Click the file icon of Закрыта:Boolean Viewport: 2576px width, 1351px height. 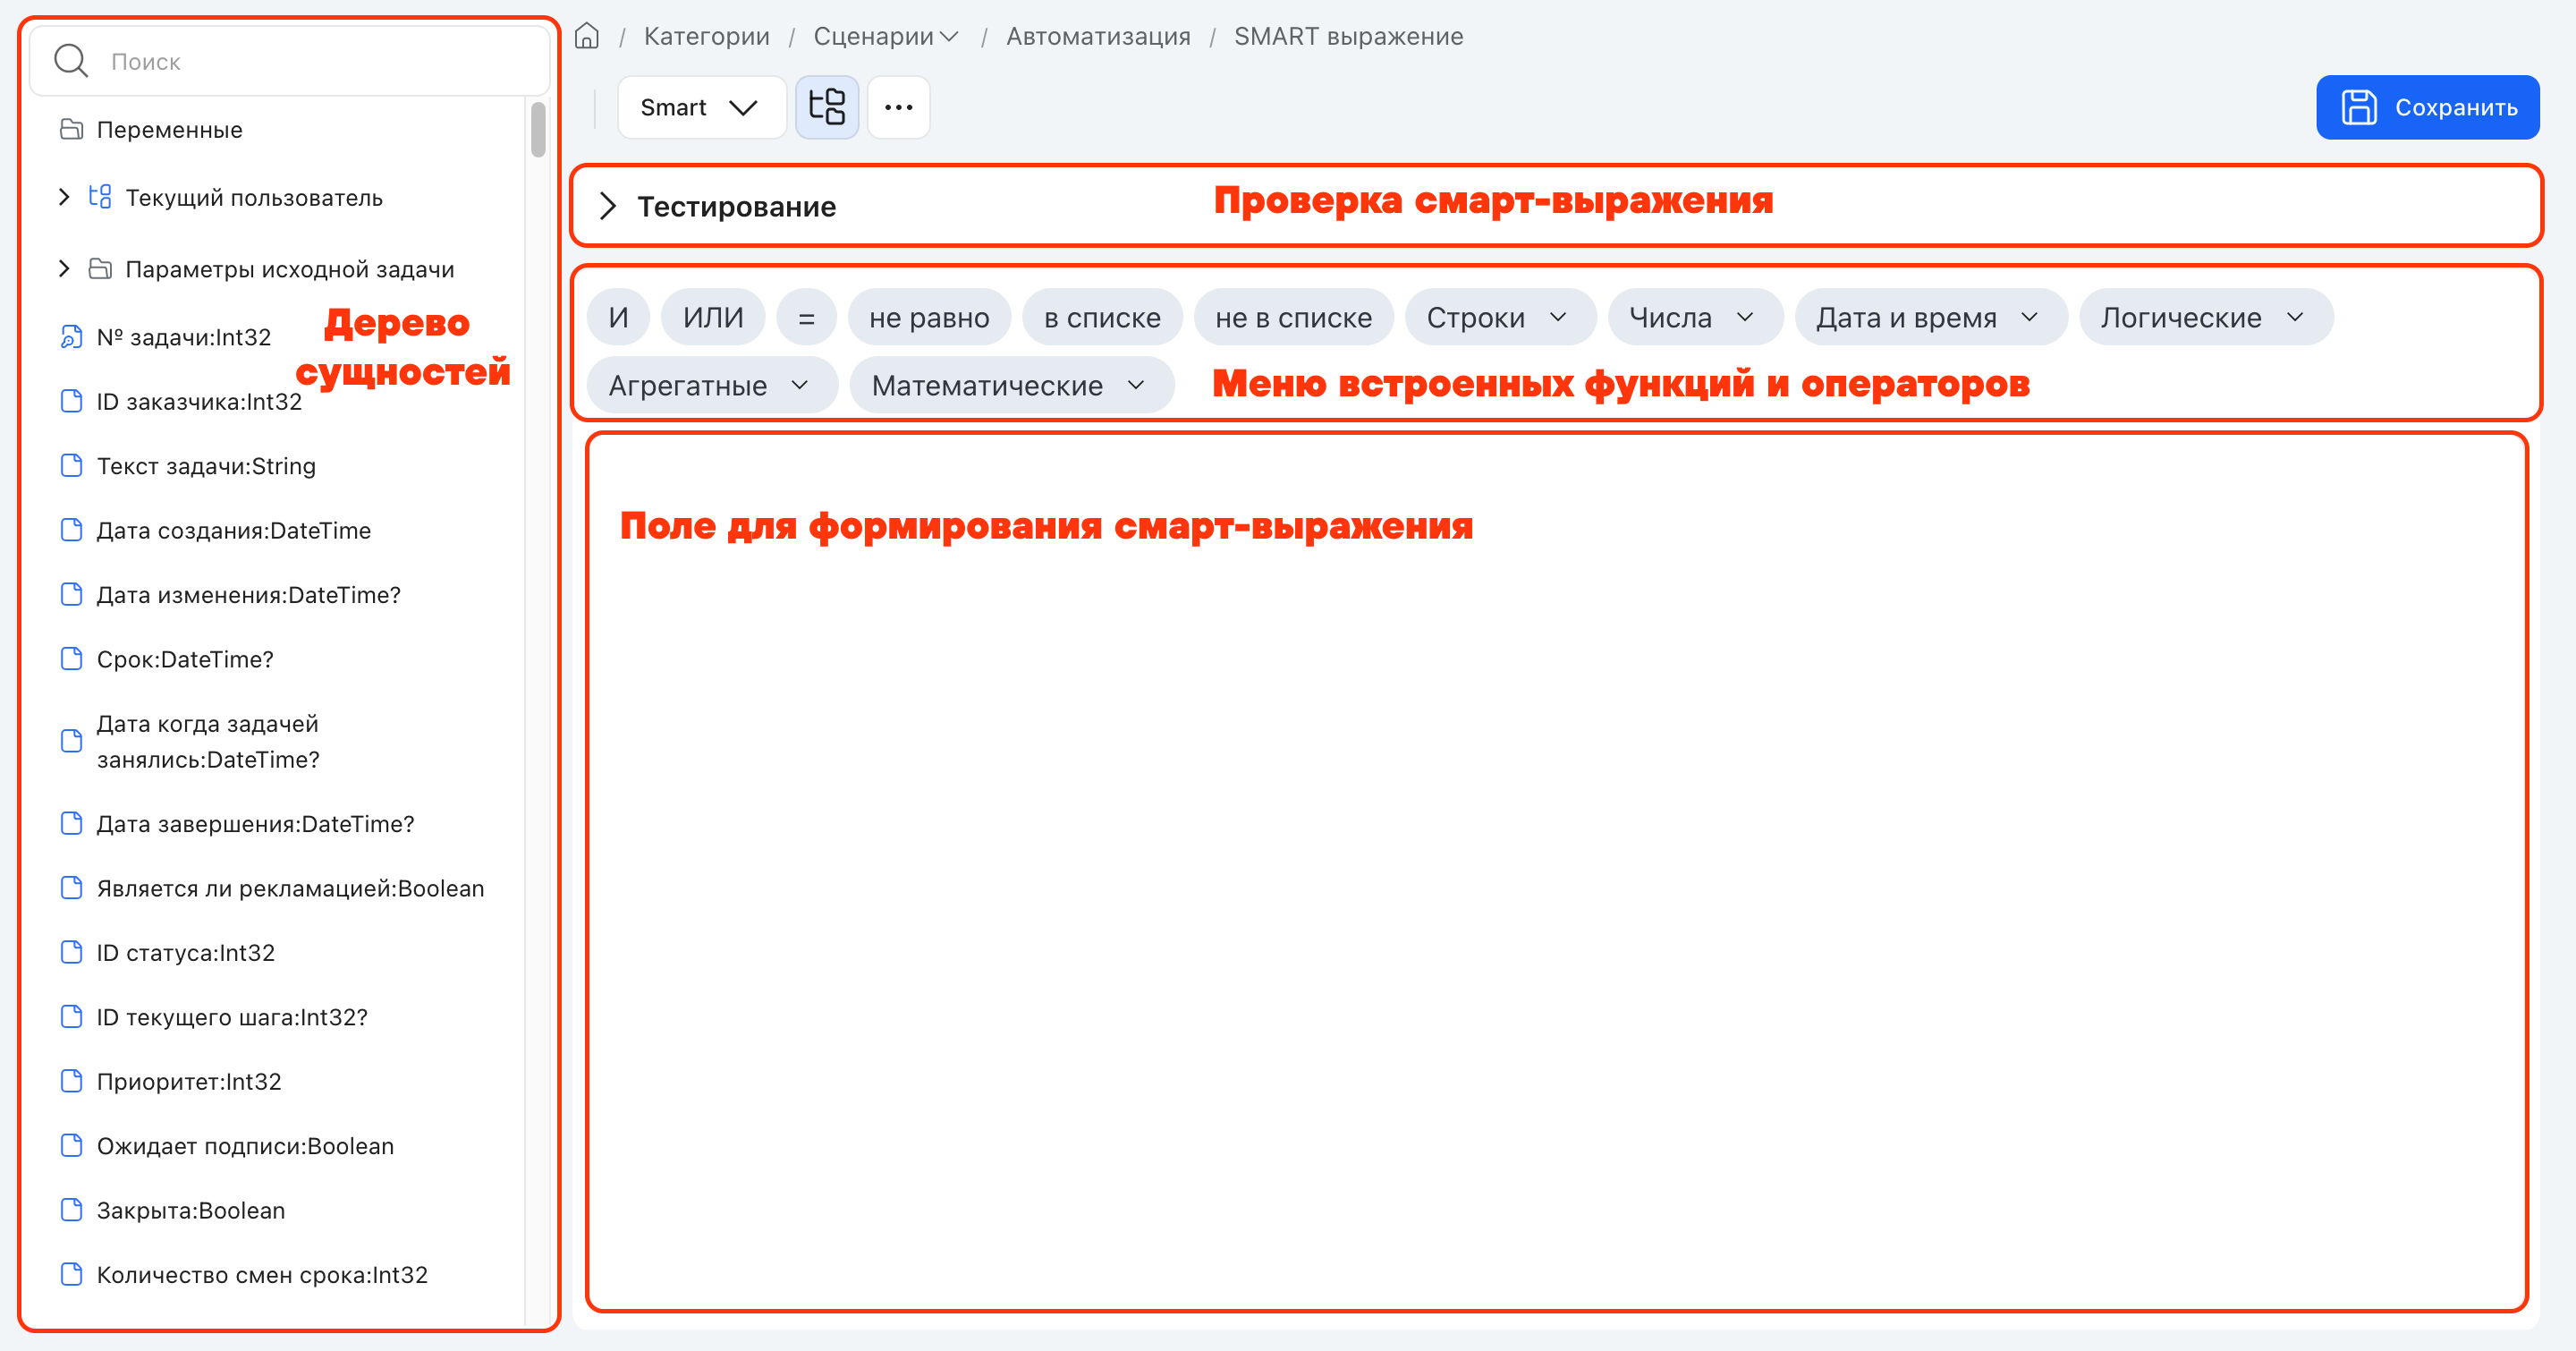tap(71, 1210)
